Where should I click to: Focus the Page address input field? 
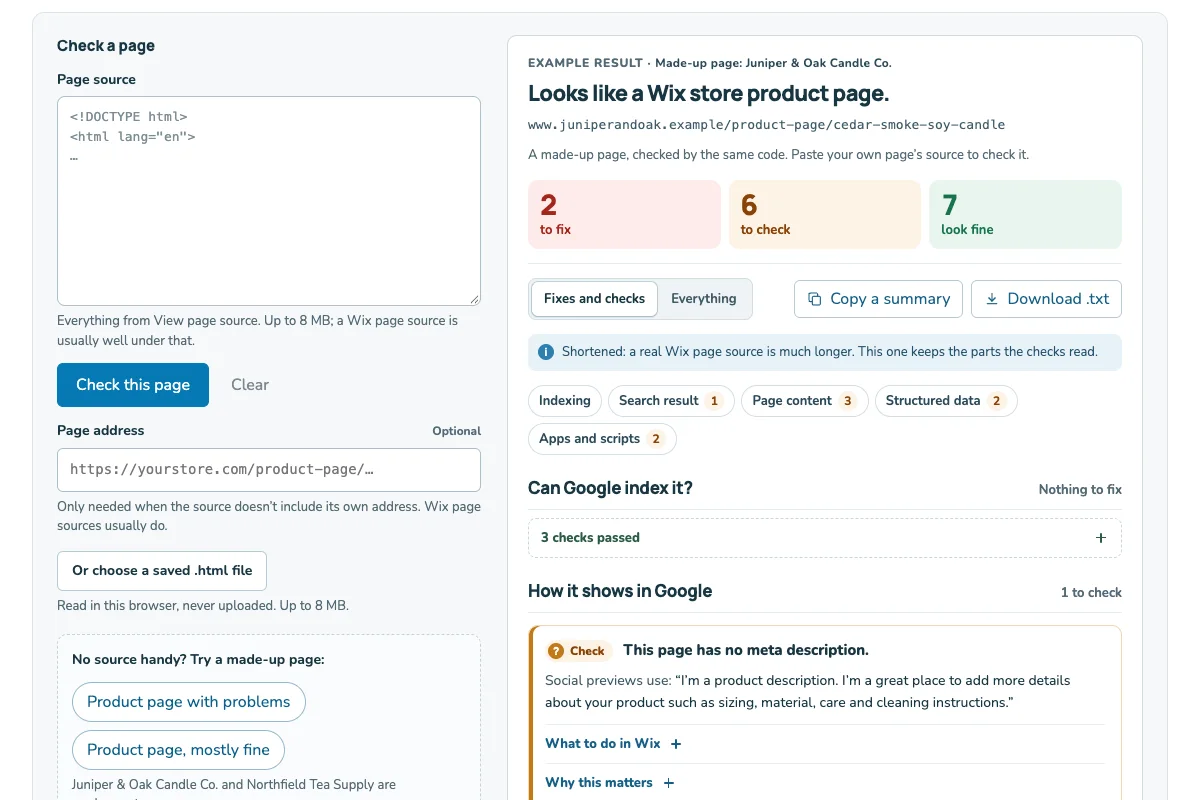pos(269,470)
